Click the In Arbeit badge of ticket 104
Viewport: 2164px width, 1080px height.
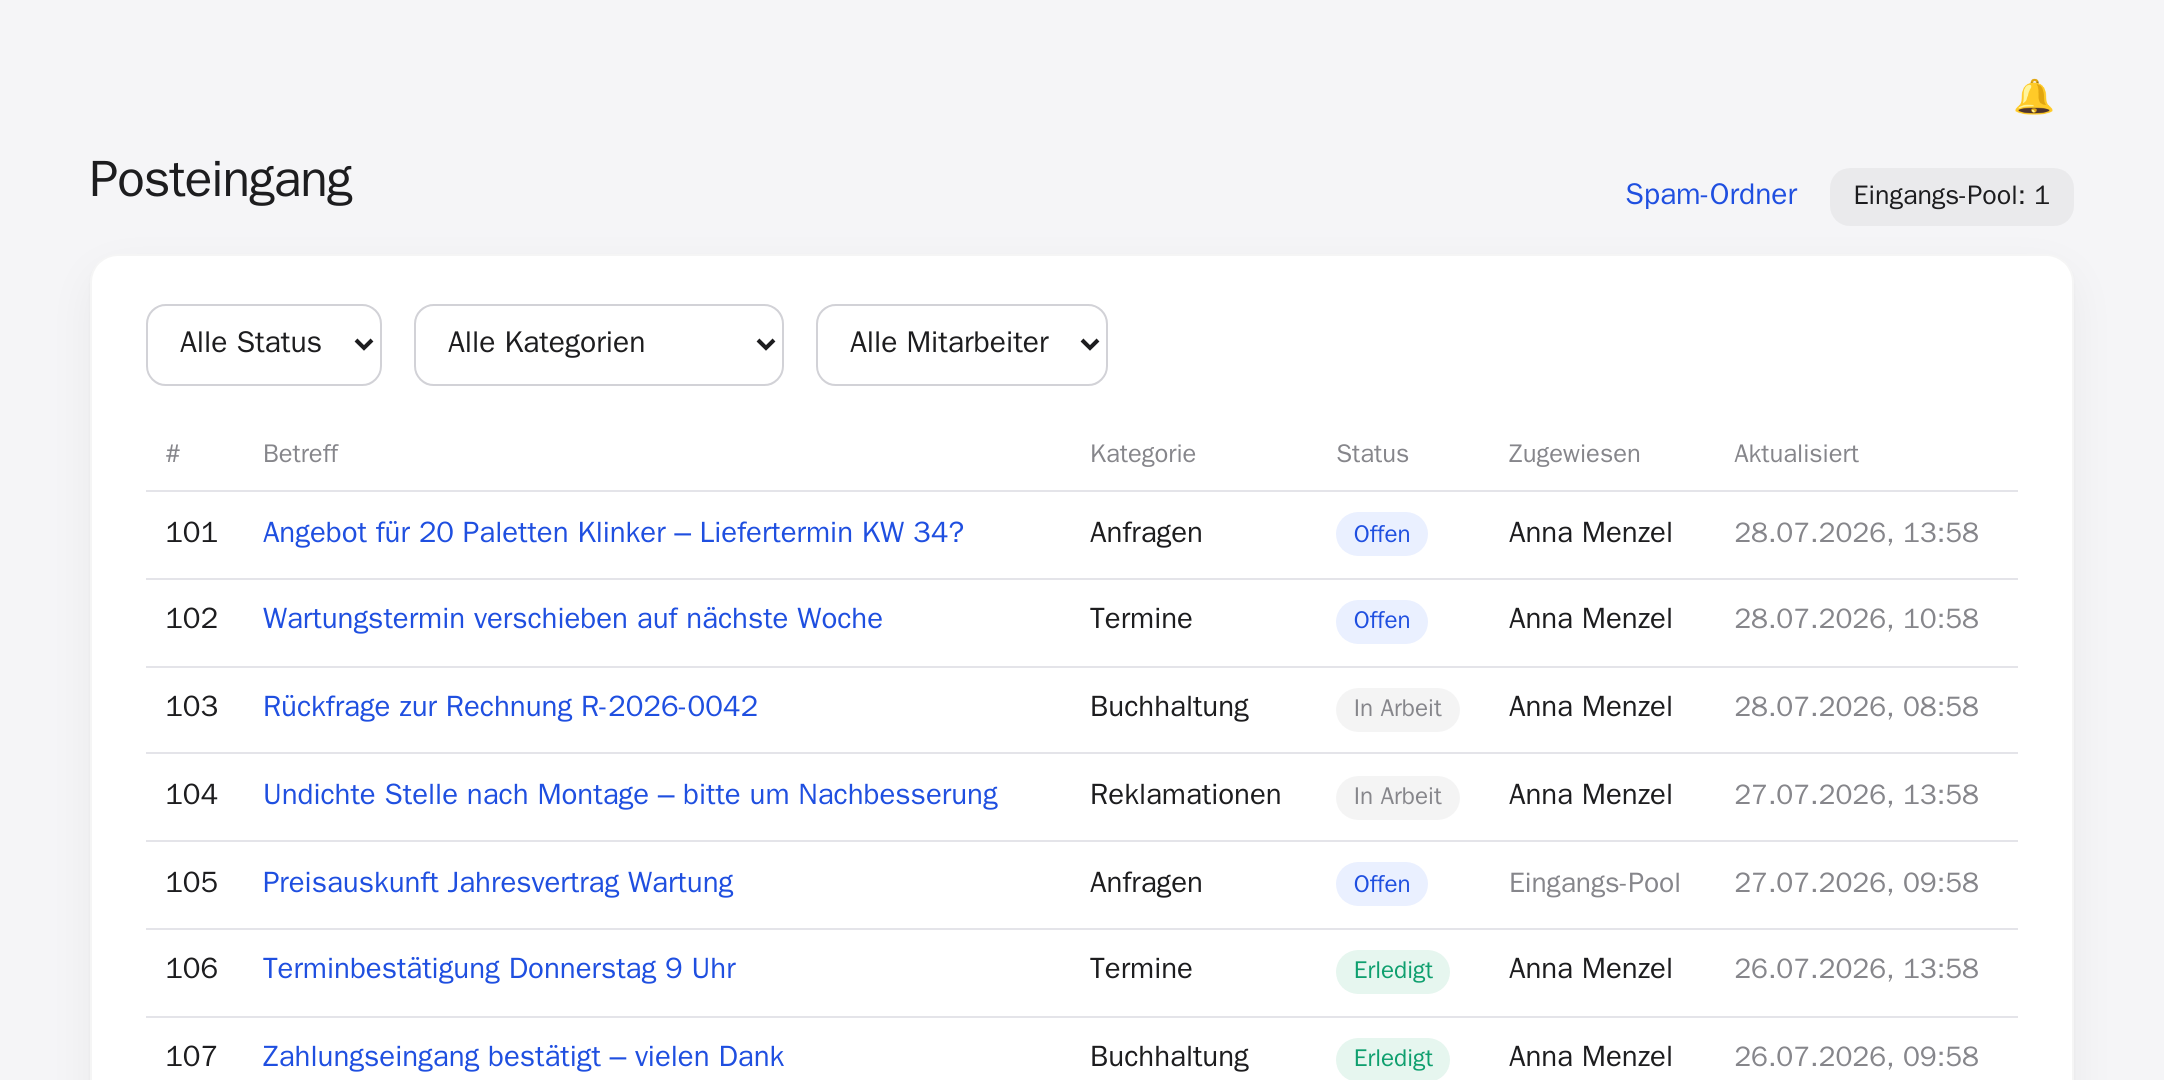pos(1397,796)
